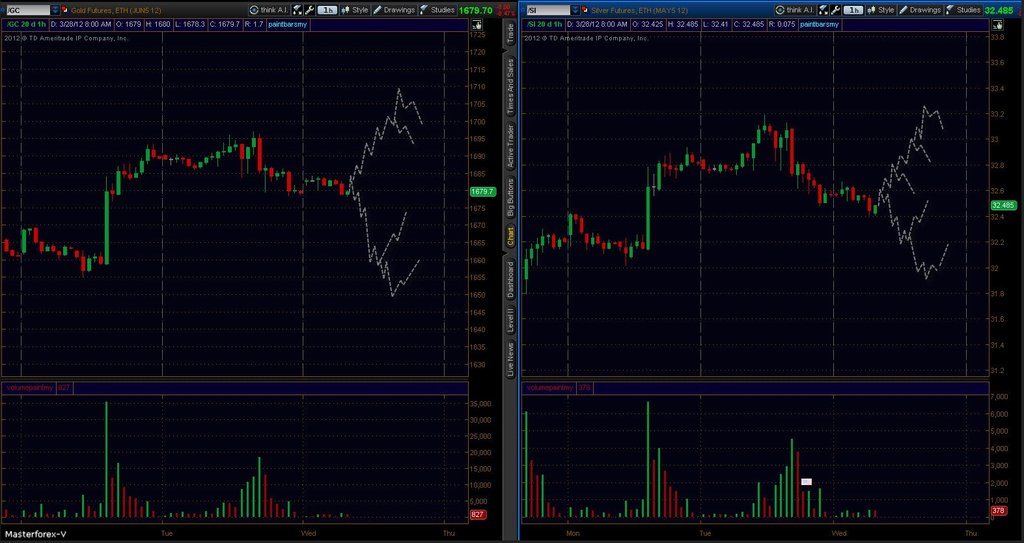The height and width of the screenshot is (543, 1024).
Task: Click the volumepaintmy label on the gold volume panel
Action: click(x=29, y=387)
